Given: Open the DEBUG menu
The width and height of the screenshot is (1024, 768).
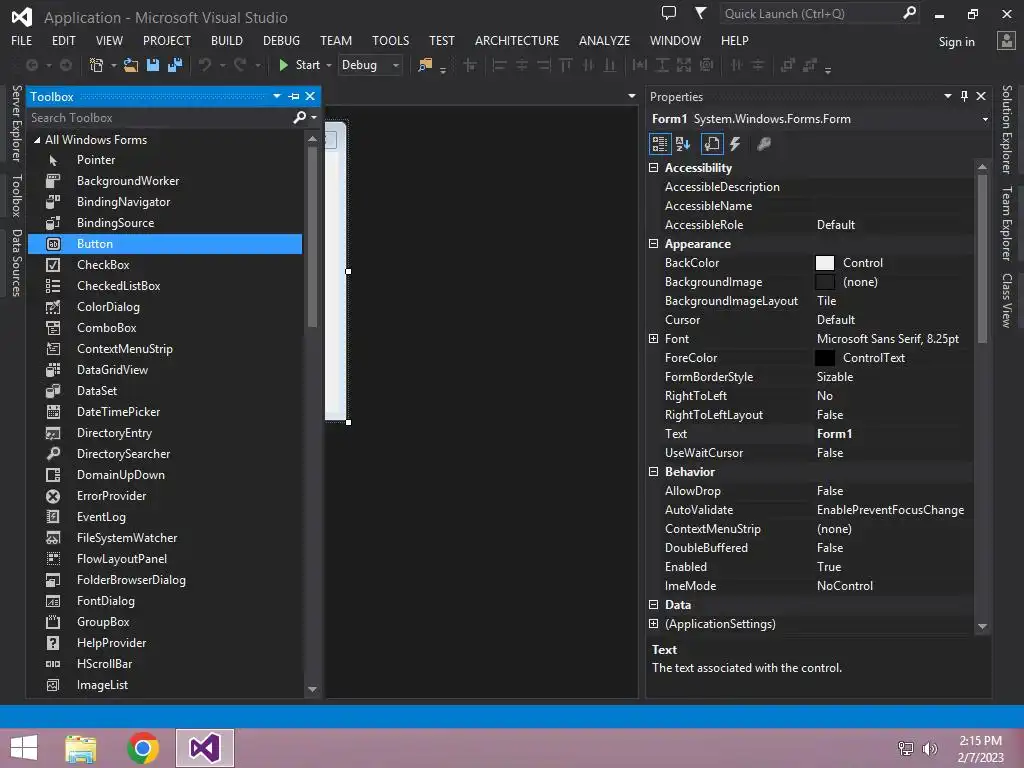Looking at the screenshot, I should tap(281, 40).
